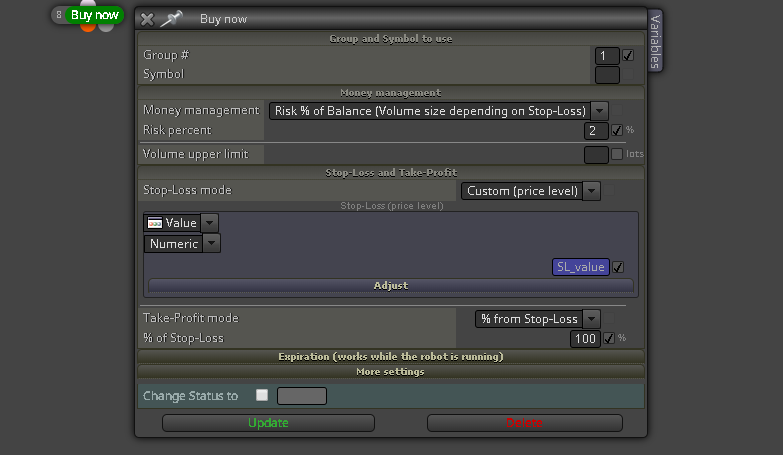Toggle the Stop-Loss mode checkbox
Viewport: 783px width, 455px height.
tap(609, 190)
